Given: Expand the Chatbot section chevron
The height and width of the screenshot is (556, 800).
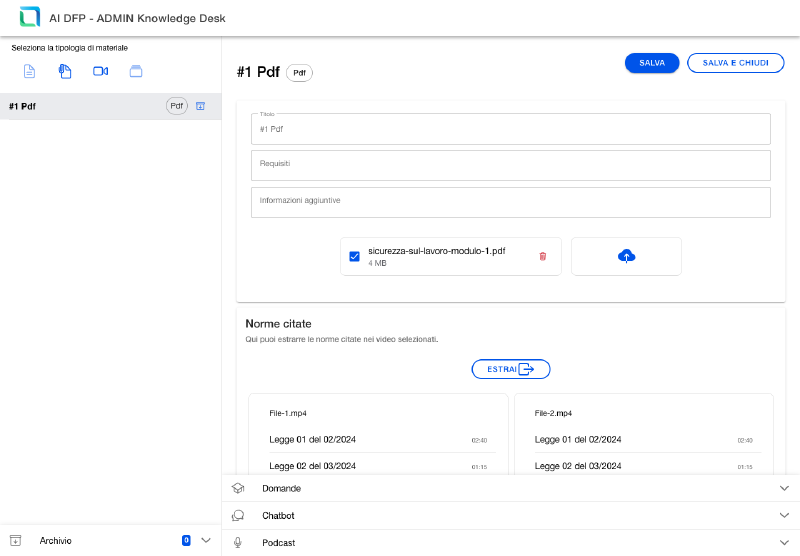Looking at the screenshot, I should [x=785, y=515].
